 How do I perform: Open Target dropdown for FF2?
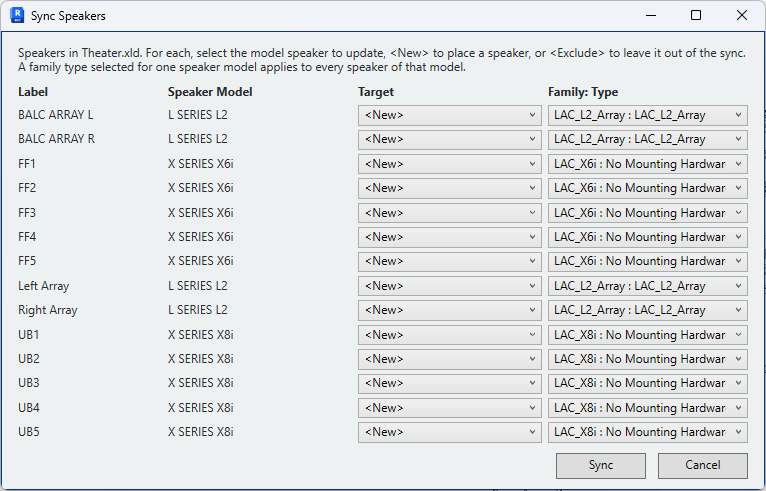coord(449,189)
